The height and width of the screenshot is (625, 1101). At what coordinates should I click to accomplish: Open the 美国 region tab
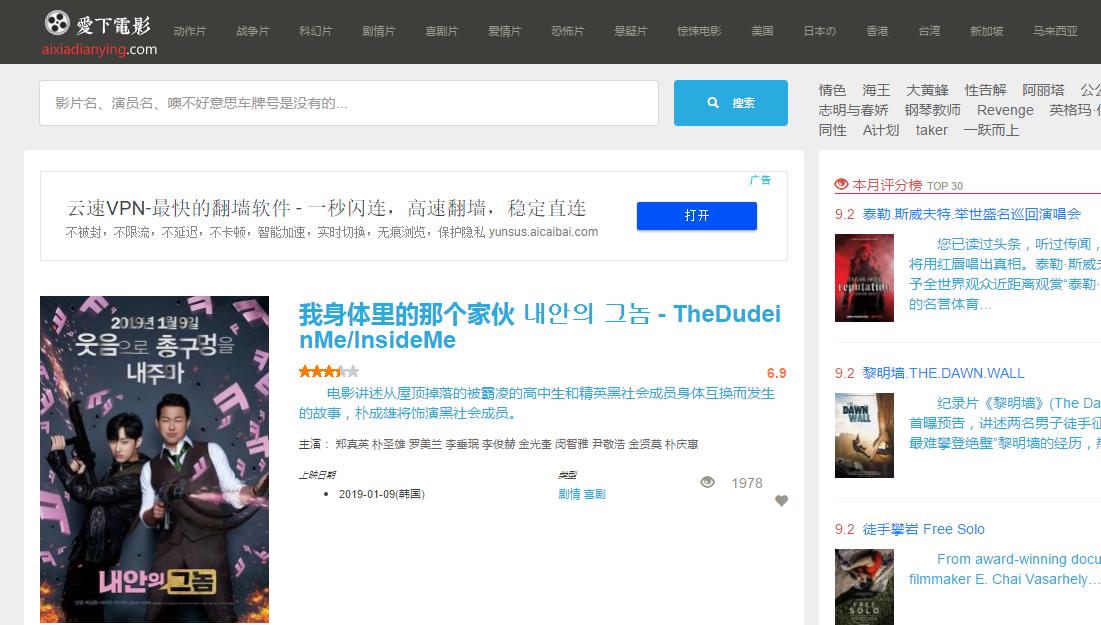click(762, 31)
